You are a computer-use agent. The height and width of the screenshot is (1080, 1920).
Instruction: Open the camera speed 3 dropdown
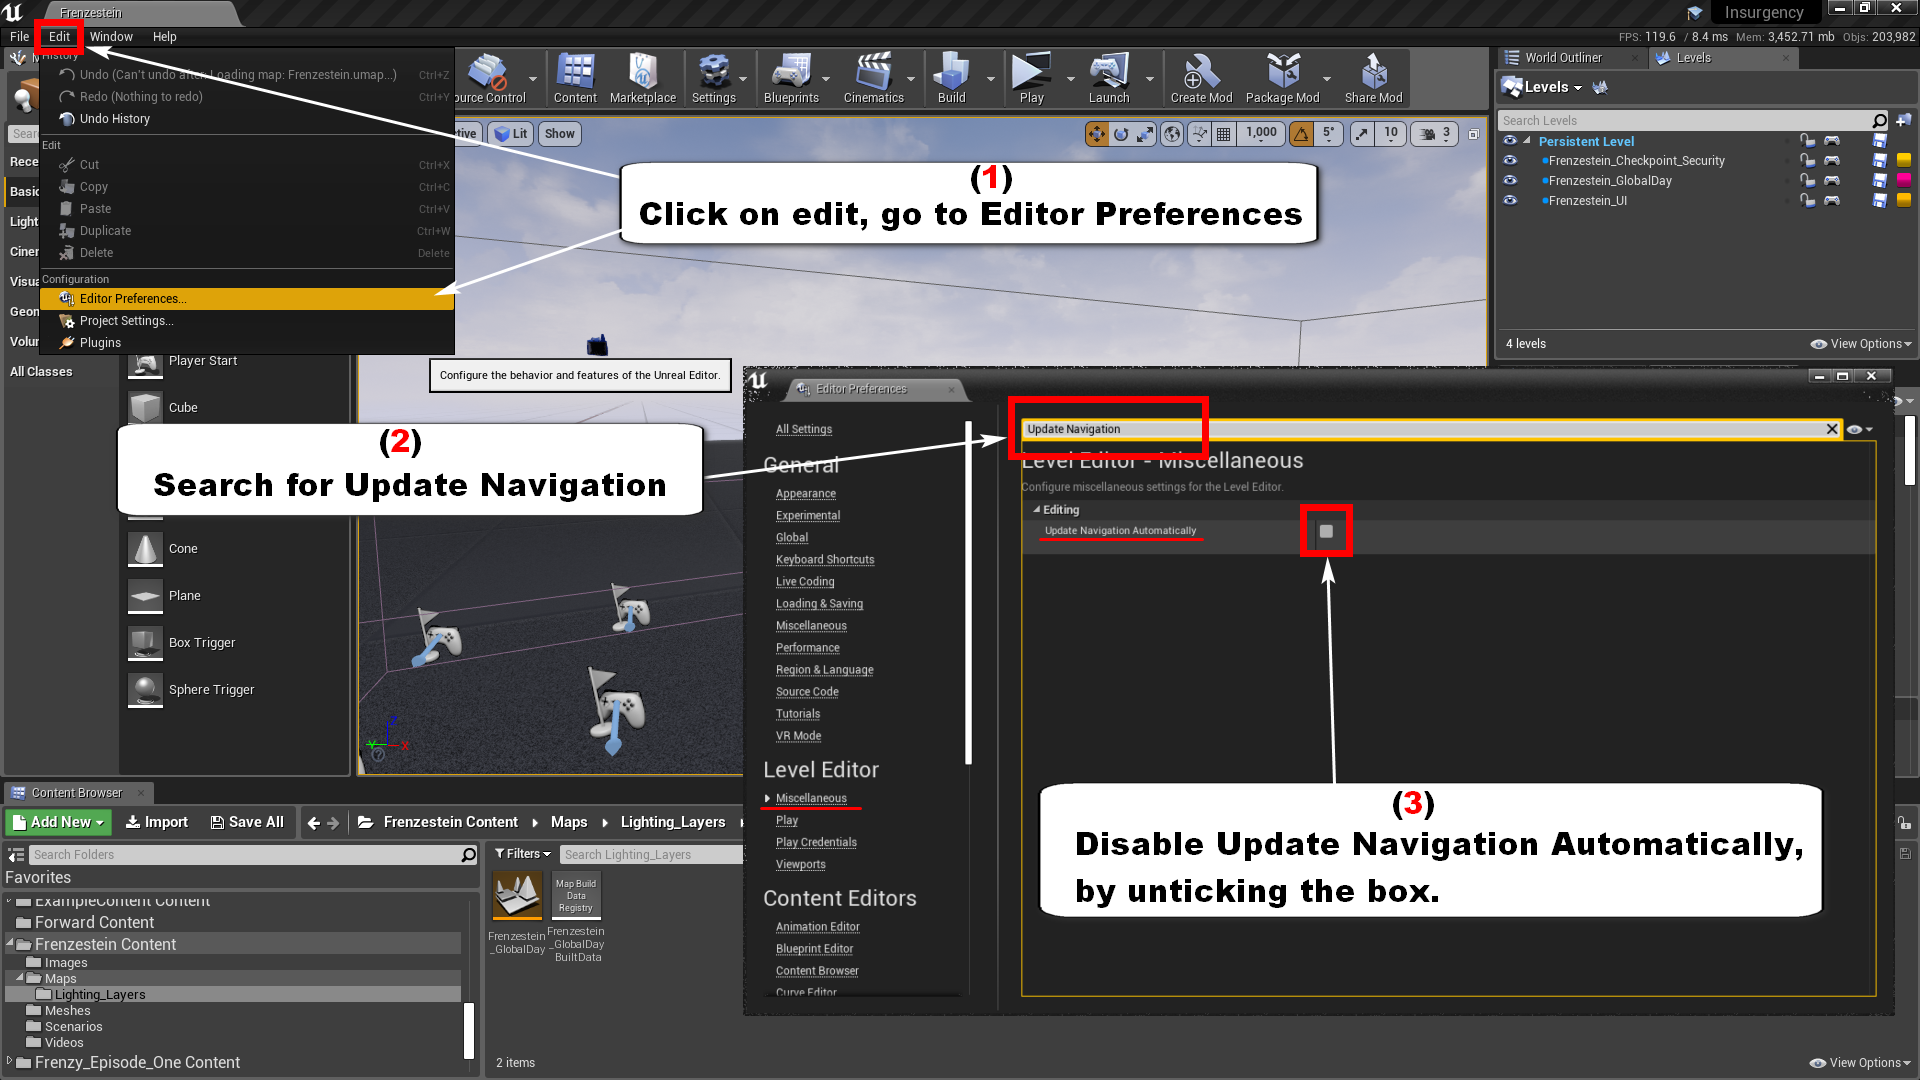1435,134
